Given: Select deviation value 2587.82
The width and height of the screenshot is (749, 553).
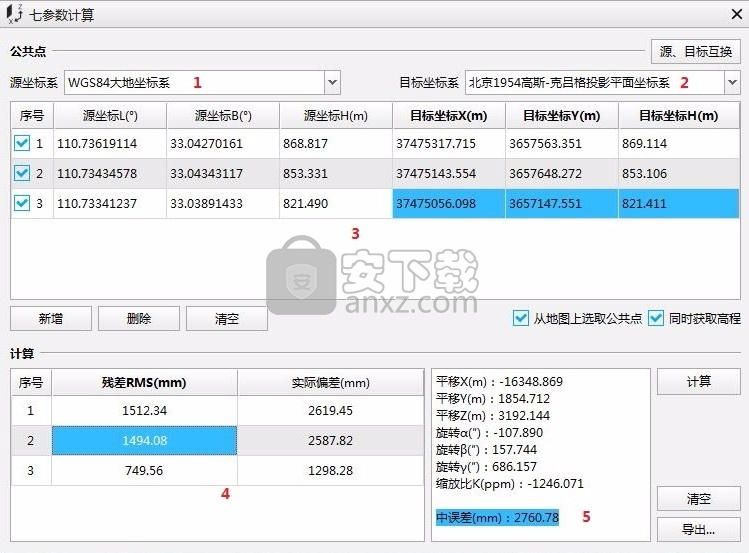Looking at the screenshot, I should [331, 440].
